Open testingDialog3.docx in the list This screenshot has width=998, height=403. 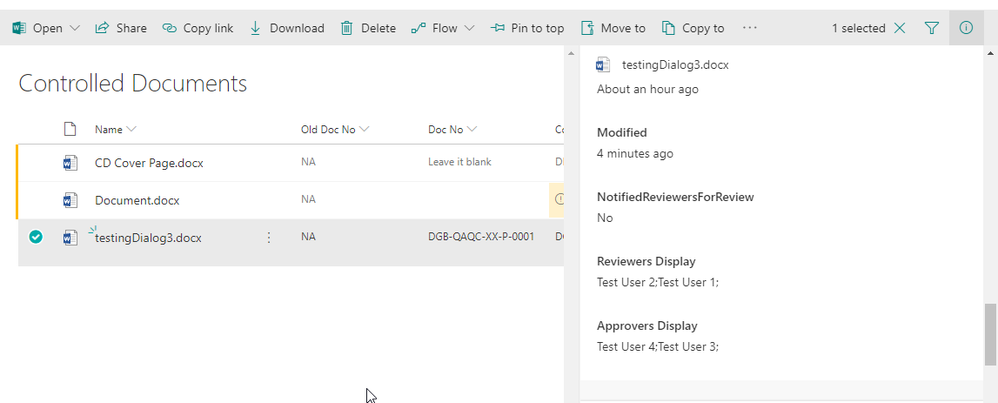click(148, 238)
